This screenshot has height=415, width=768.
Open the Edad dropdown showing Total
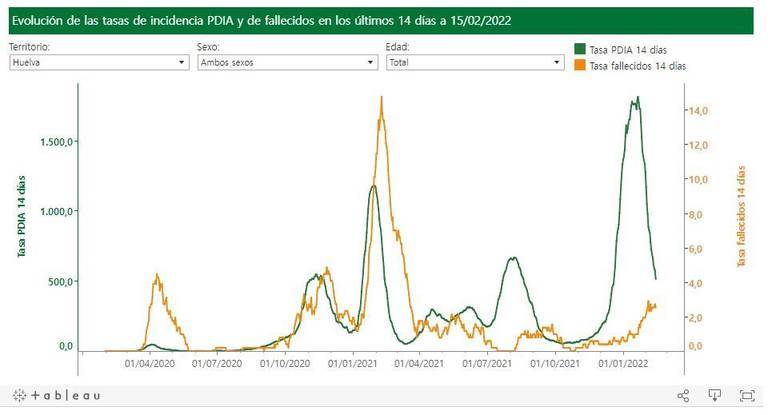tap(475, 62)
